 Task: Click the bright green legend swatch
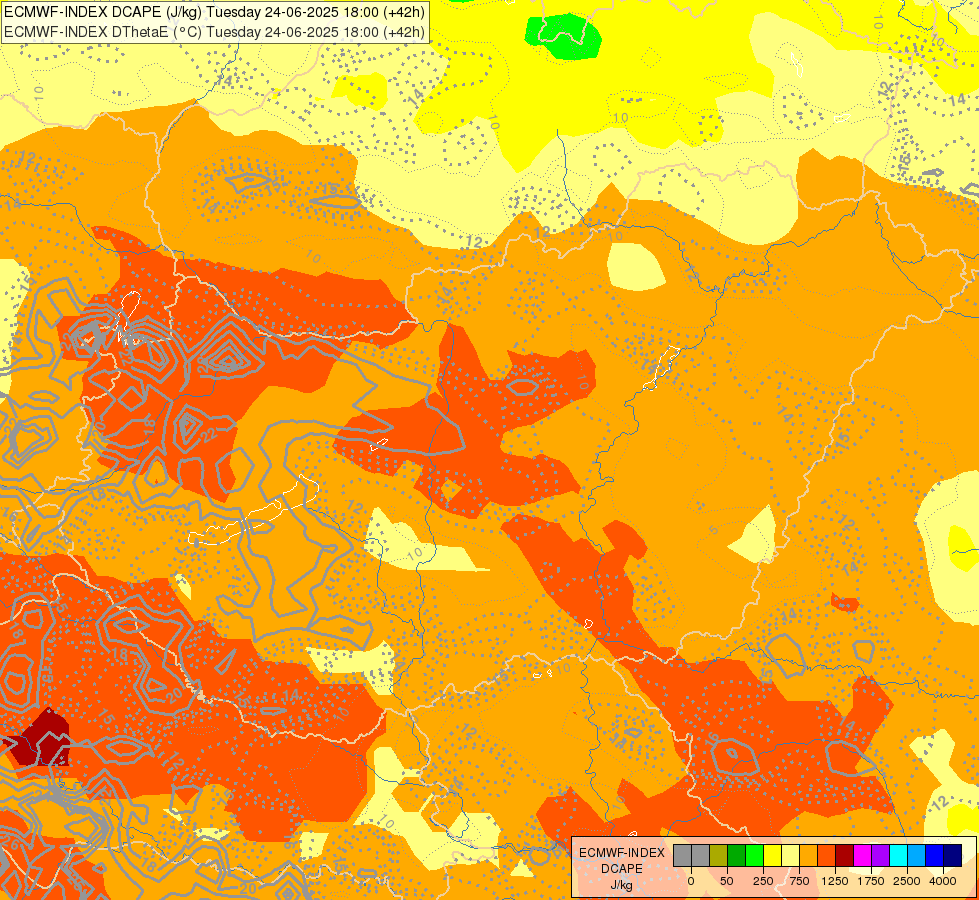tap(754, 855)
